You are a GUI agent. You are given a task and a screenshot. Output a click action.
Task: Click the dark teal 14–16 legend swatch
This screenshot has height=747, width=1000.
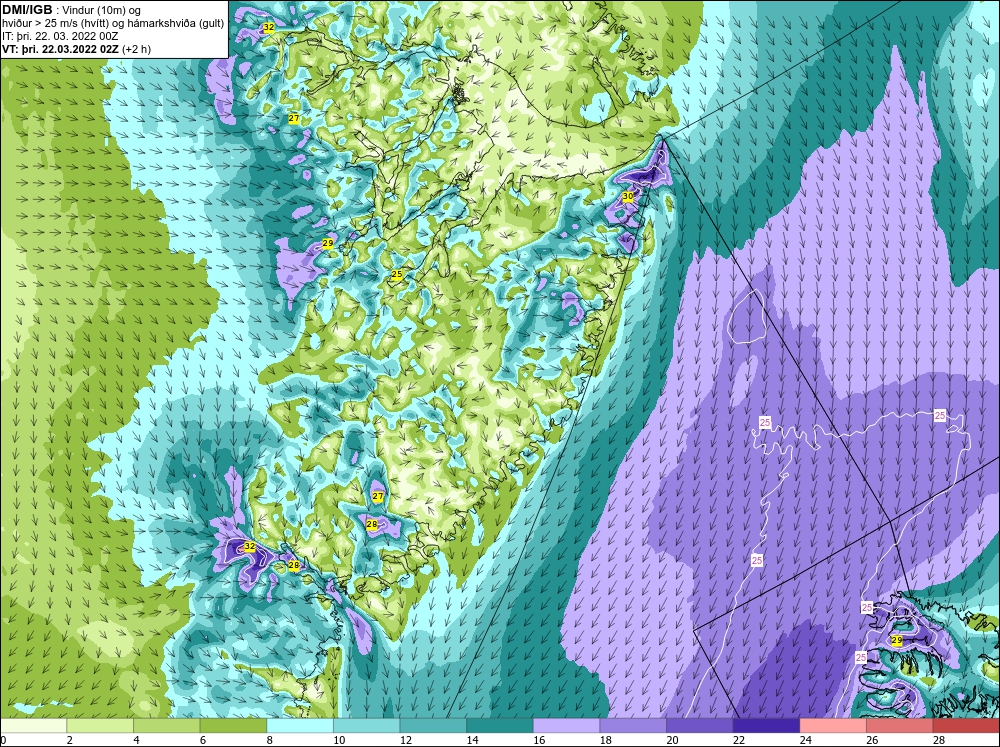tap(499, 725)
